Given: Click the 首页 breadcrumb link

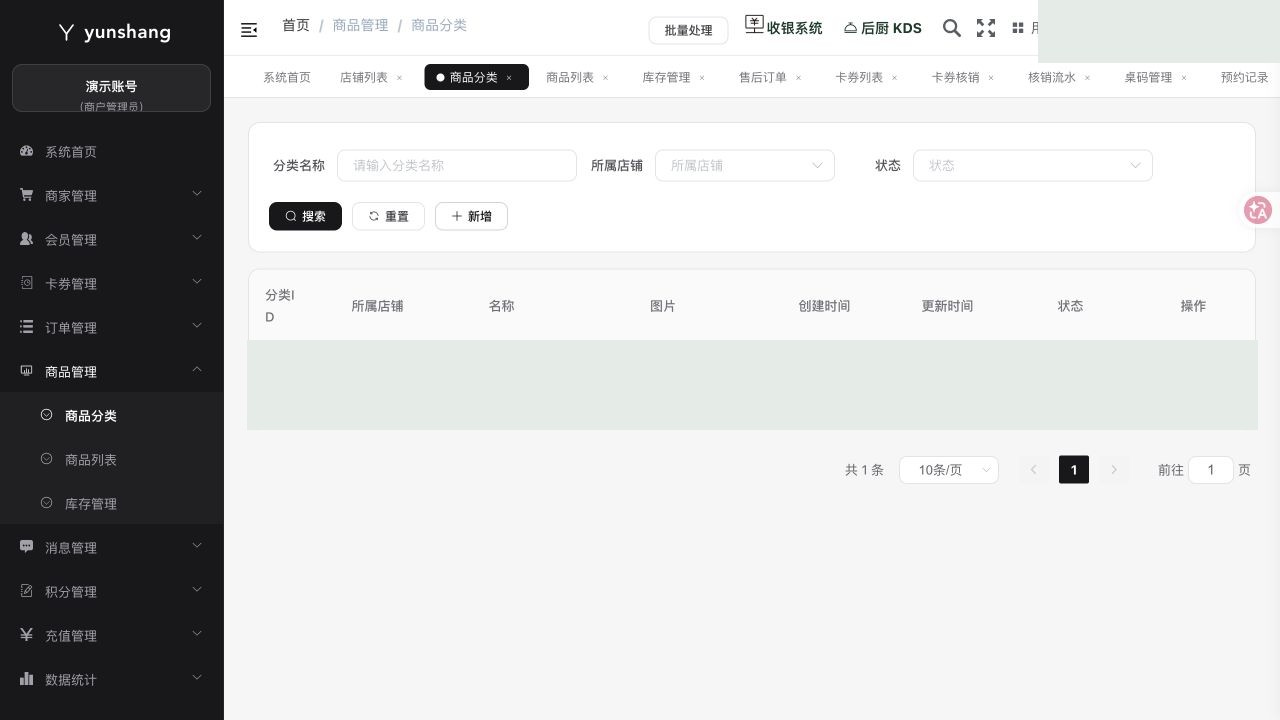Looking at the screenshot, I should [x=296, y=25].
